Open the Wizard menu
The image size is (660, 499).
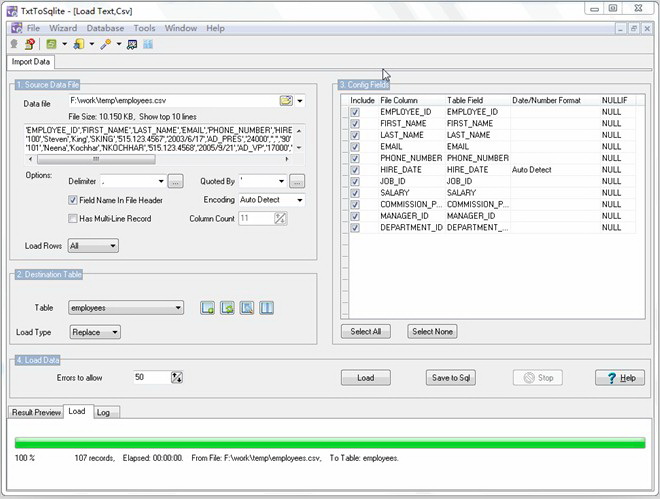point(63,28)
